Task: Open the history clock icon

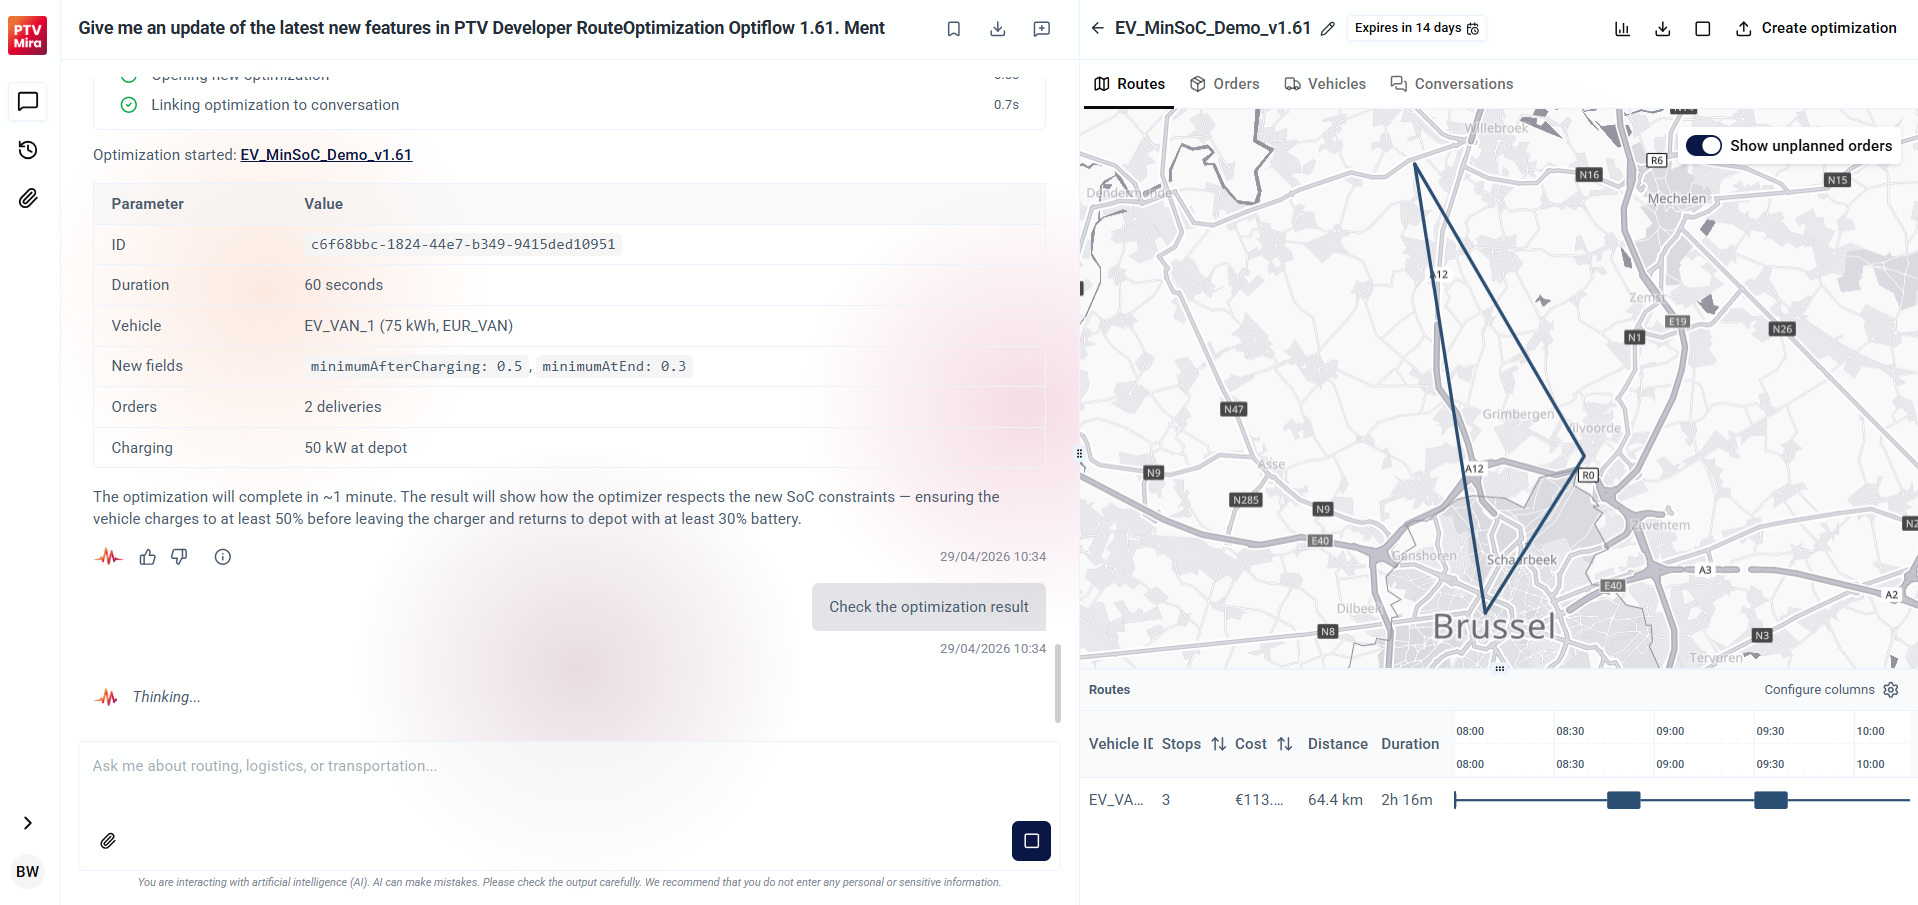Action: [28, 150]
